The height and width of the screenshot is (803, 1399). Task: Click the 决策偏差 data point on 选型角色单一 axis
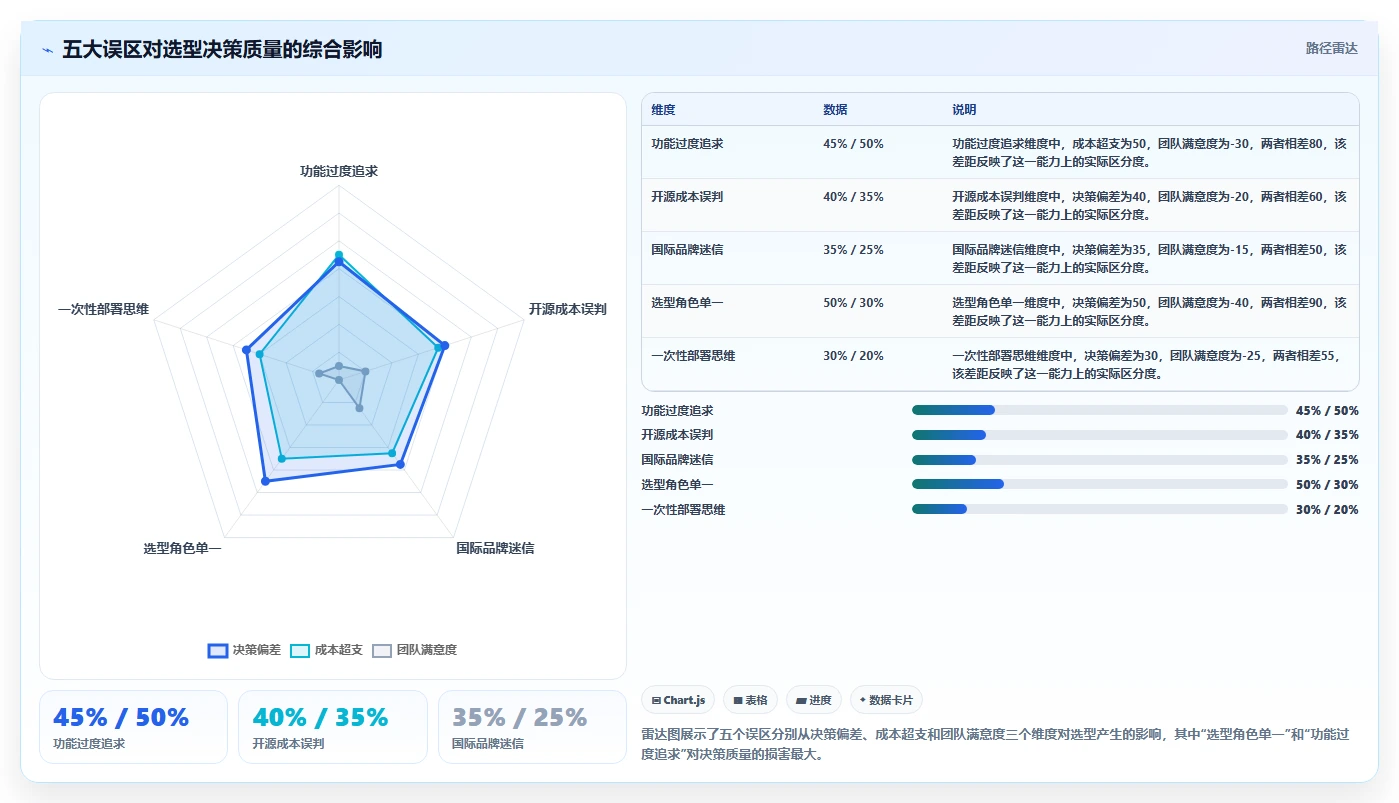[265, 482]
